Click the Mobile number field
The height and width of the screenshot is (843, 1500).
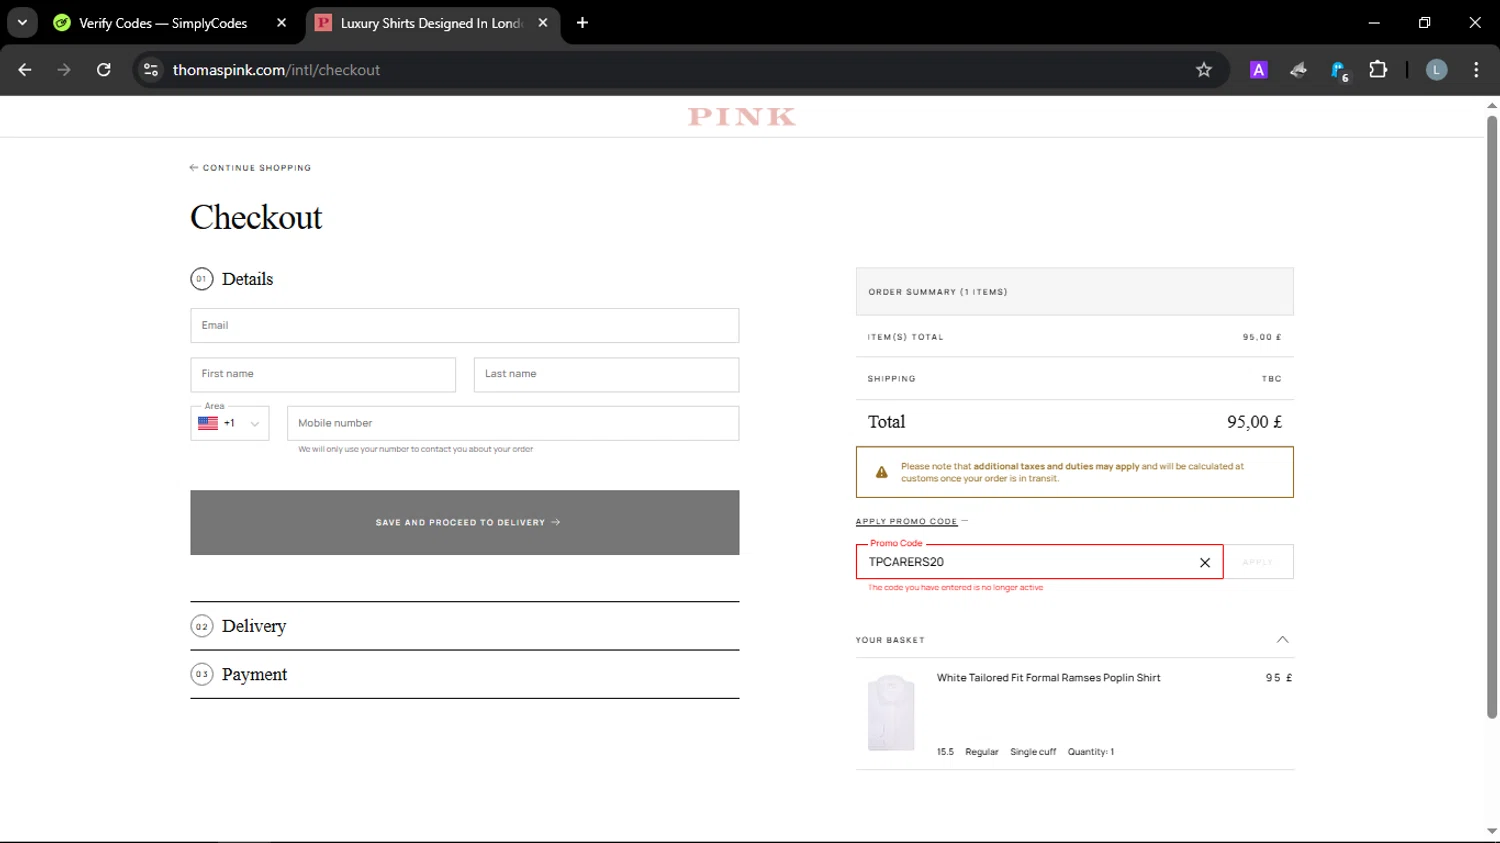(513, 423)
